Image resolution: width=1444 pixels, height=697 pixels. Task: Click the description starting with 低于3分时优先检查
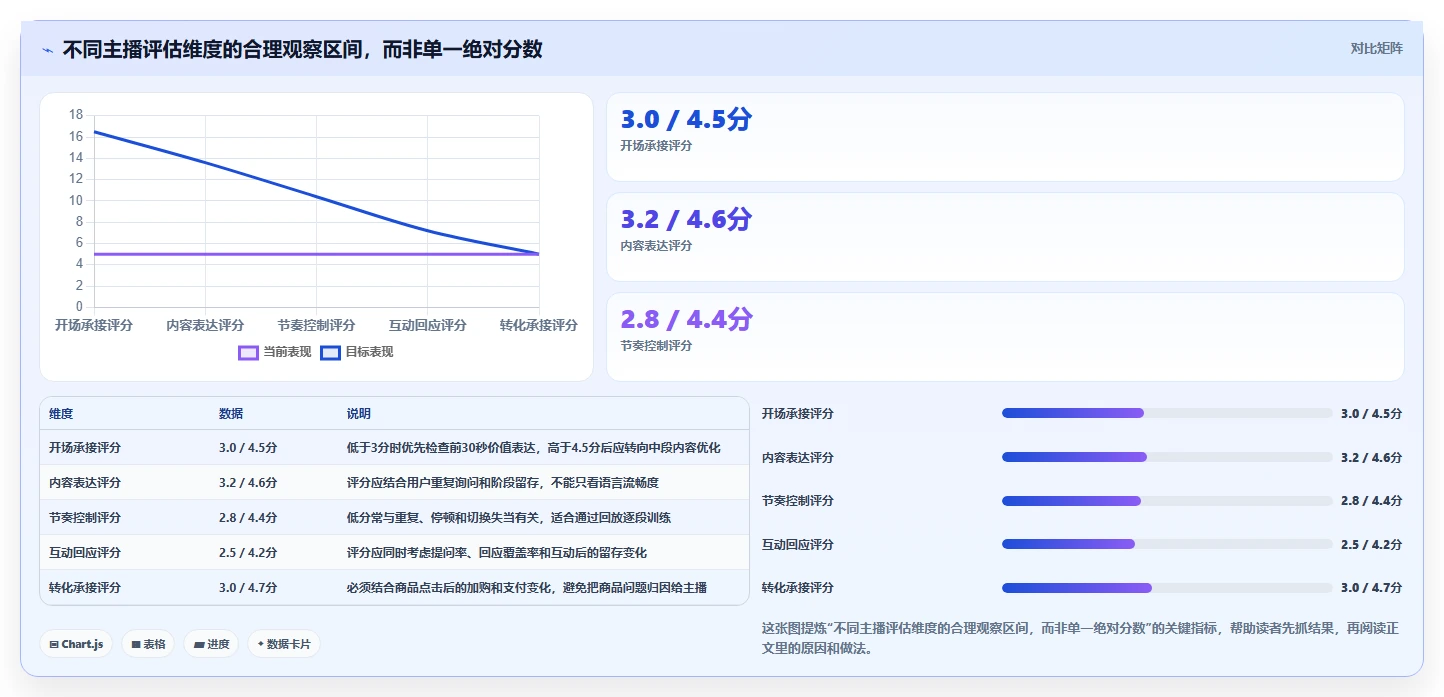[x=533, y=448]
